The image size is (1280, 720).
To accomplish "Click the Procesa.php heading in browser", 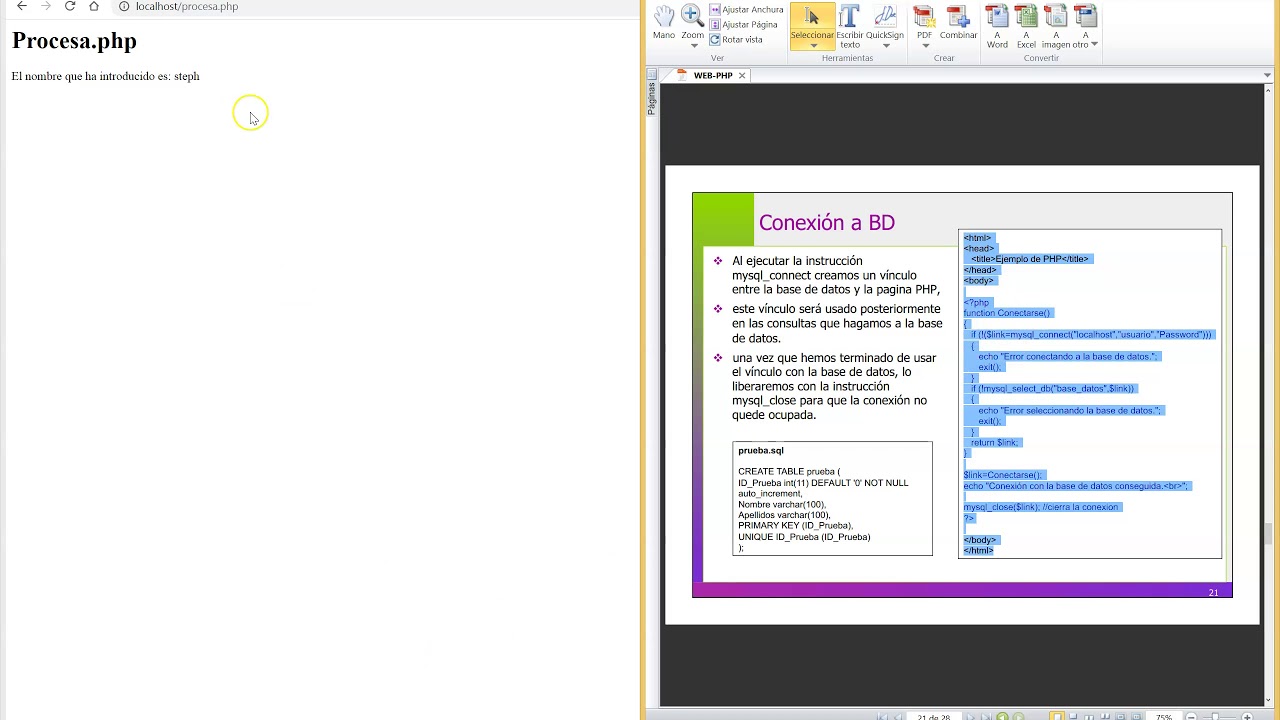I will click(74, 41).
